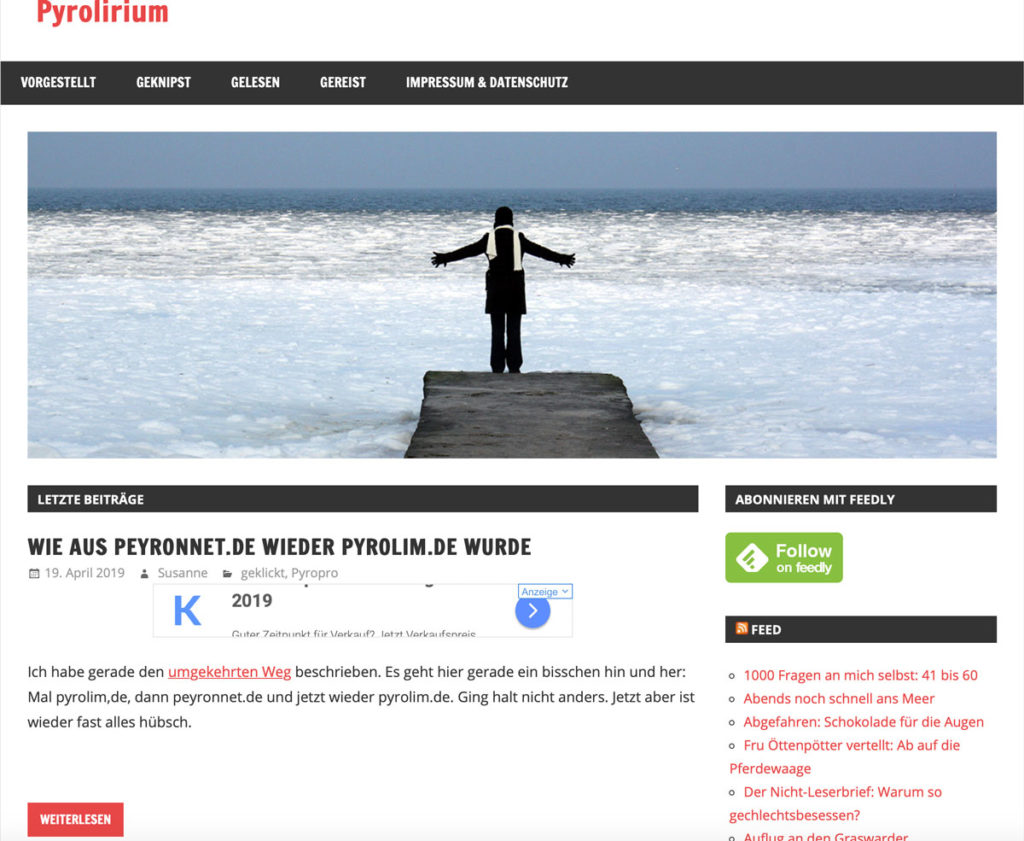Click the Pyrolirium site title
The image size is (1024, 841).
(x=103, y=12)
